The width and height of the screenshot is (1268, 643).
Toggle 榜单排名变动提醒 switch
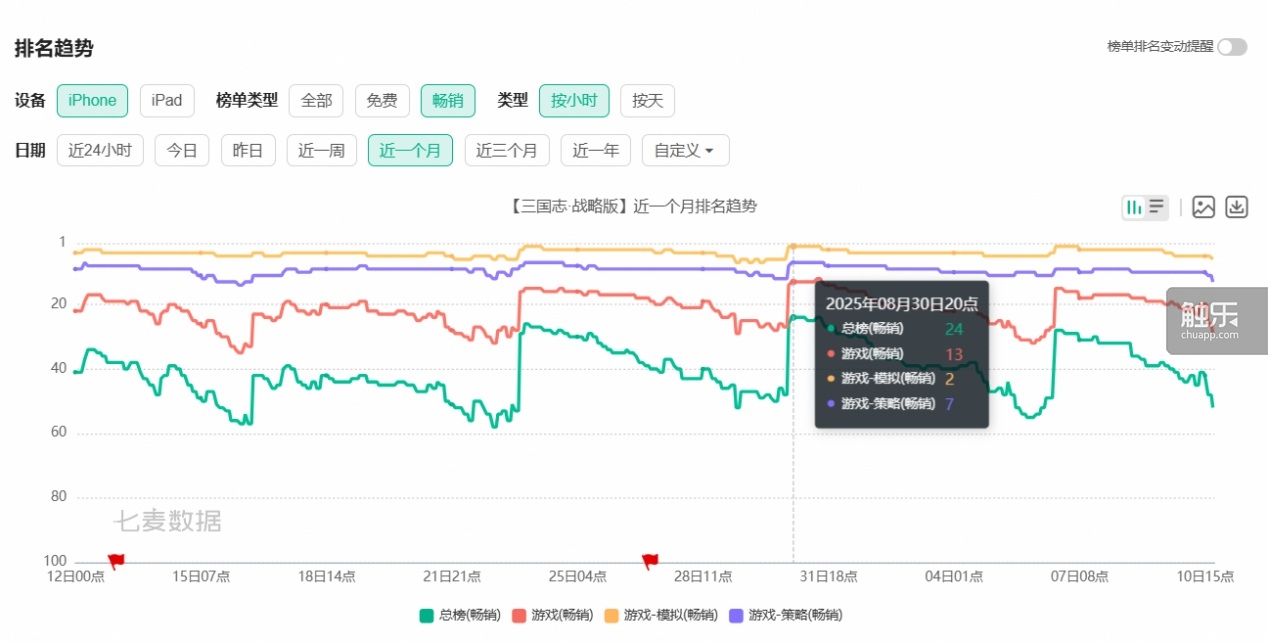1232,47
